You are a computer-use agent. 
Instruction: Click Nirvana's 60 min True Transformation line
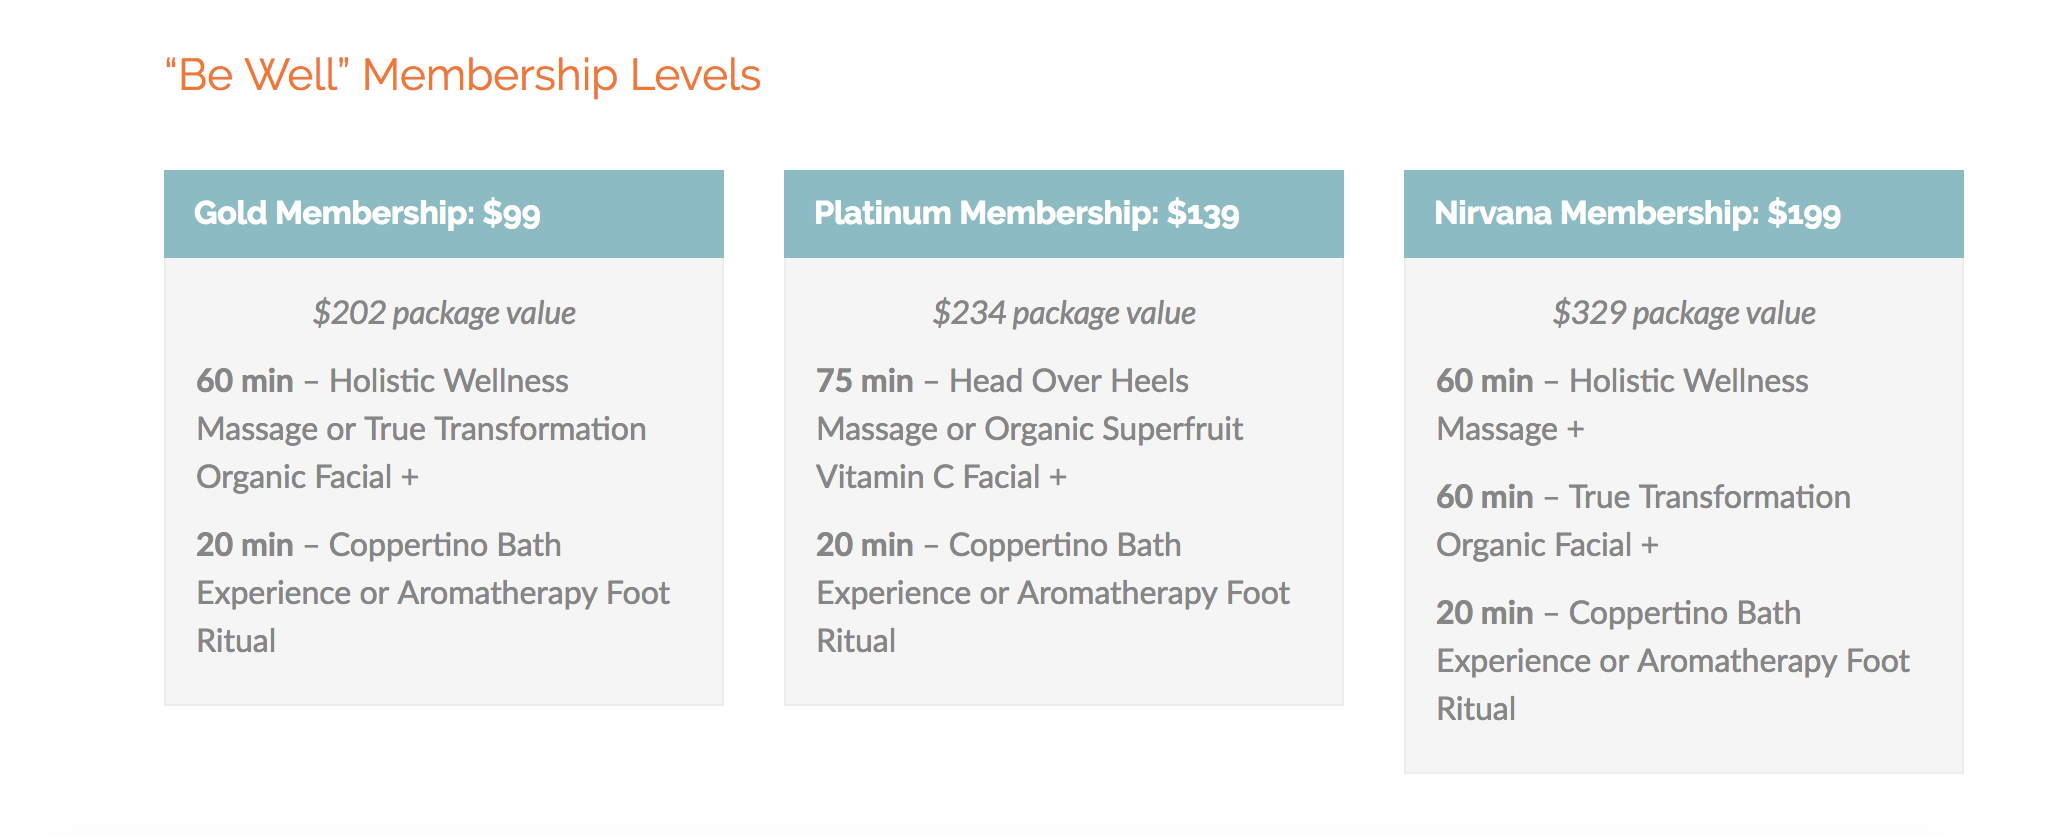(x=1643, y=497)
